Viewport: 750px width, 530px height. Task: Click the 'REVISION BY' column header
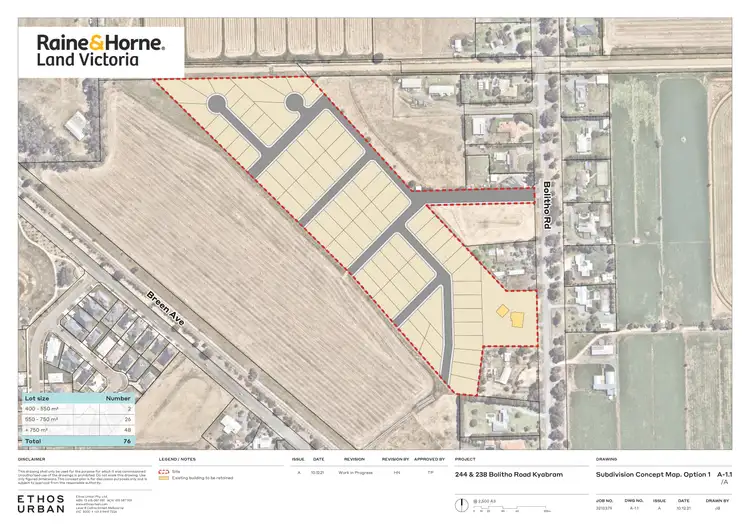pyautogui.click(x=396, y=459)
